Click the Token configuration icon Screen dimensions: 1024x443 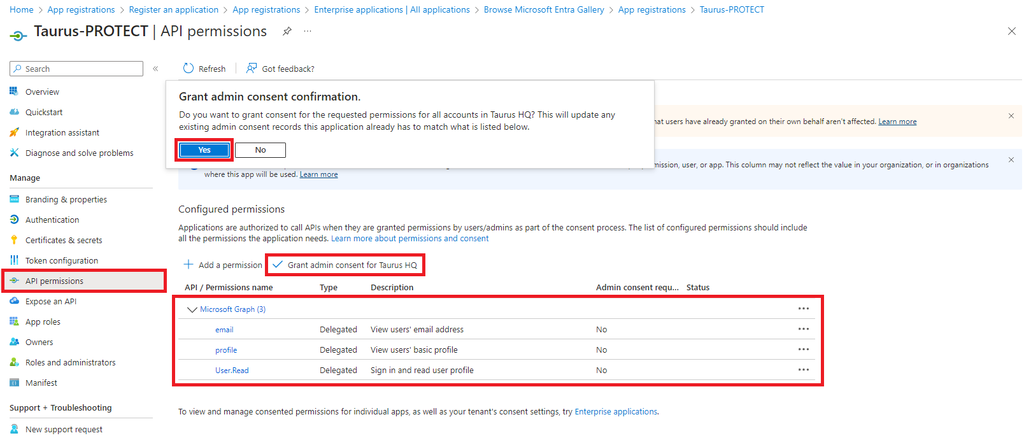click(14, 260)
